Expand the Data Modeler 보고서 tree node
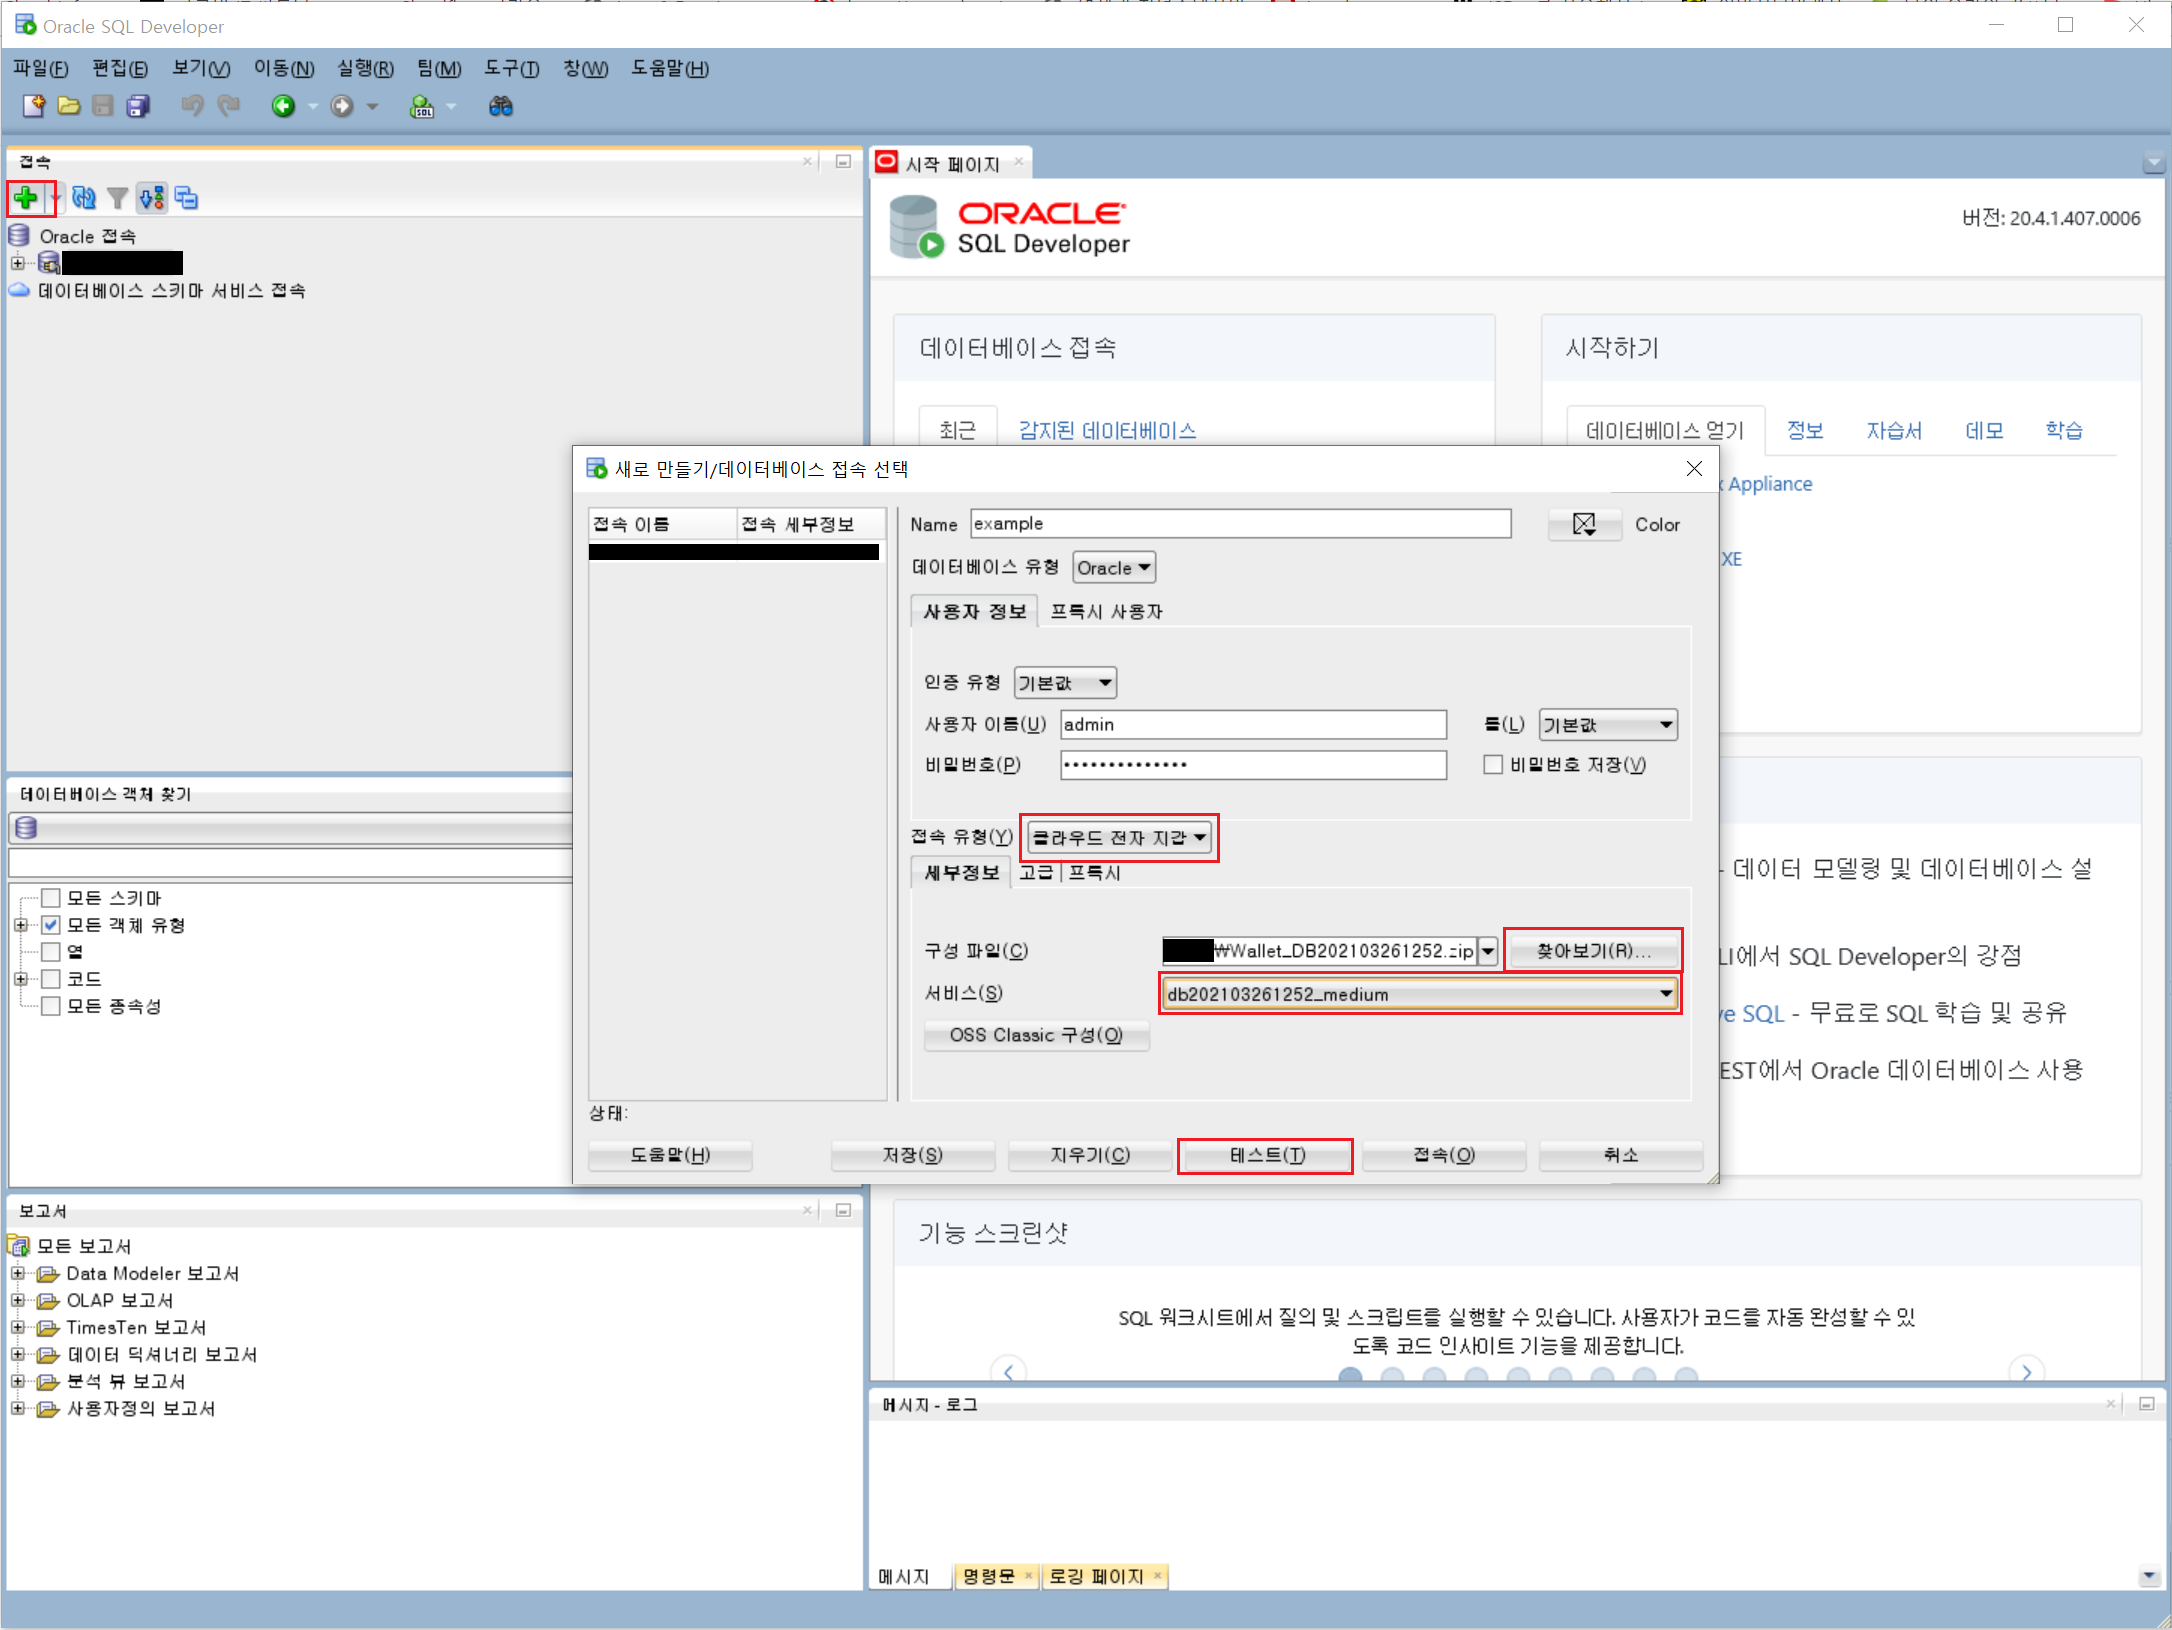 [17, 1273]
